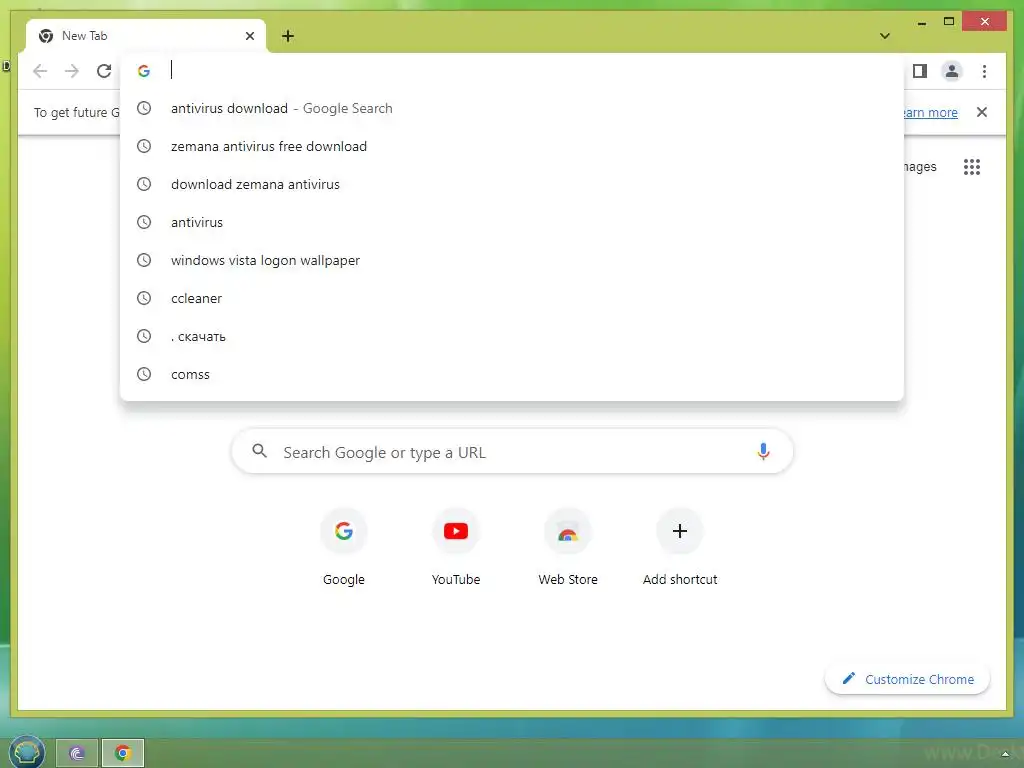
Task: Show hidden tray icons arrow
Action: [1006, 754]
